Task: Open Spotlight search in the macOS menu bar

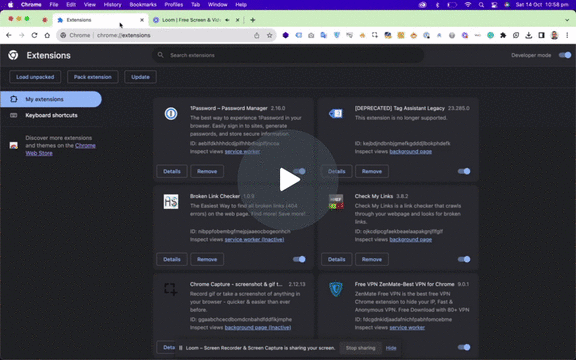Action: (481, 5)
